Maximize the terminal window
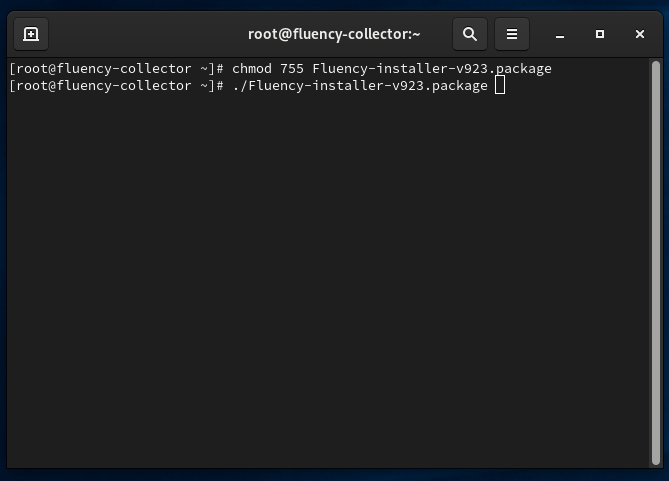Viewport: 669px width, 481px height. (x=599, y=34)
